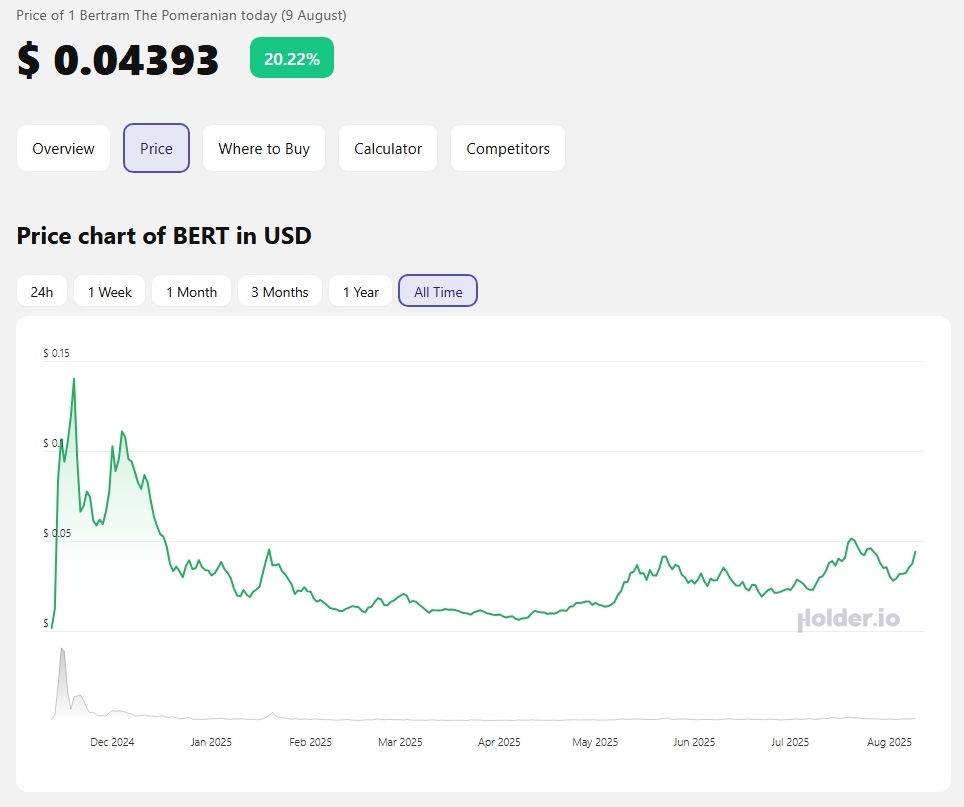This screenshot has width=964, height=807.
Task: Click the 'Price chart of BERT in USD' heading
Action: coord(164,235)
